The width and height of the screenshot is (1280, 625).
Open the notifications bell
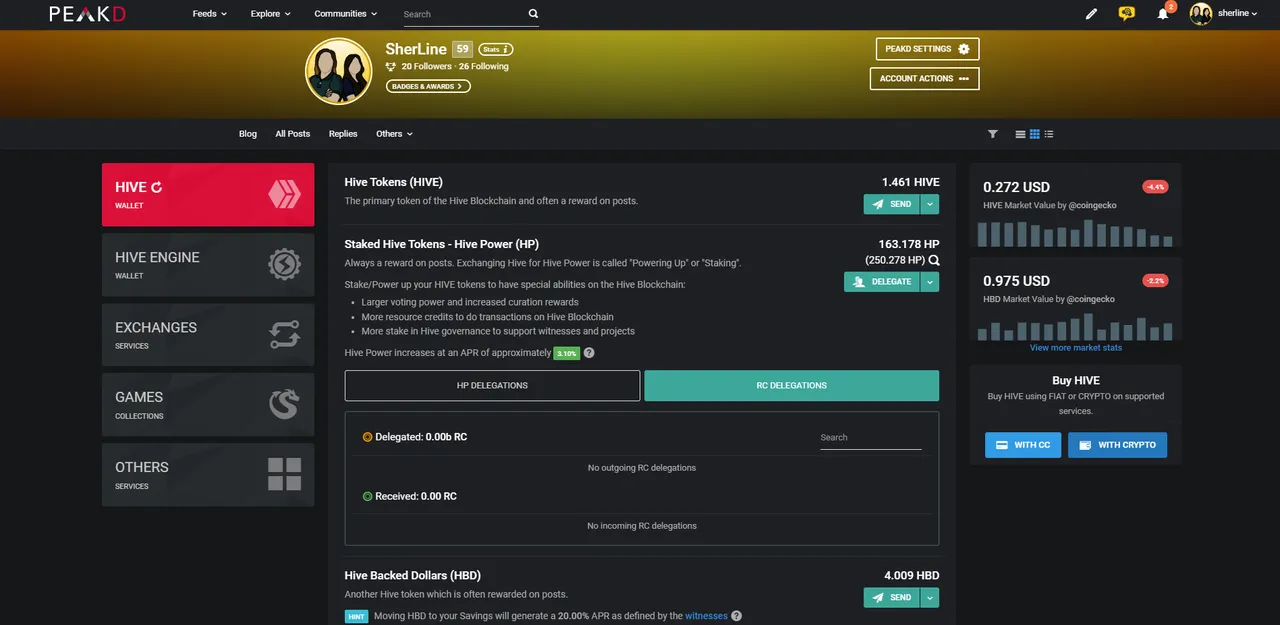click(x=1163, y=14)
